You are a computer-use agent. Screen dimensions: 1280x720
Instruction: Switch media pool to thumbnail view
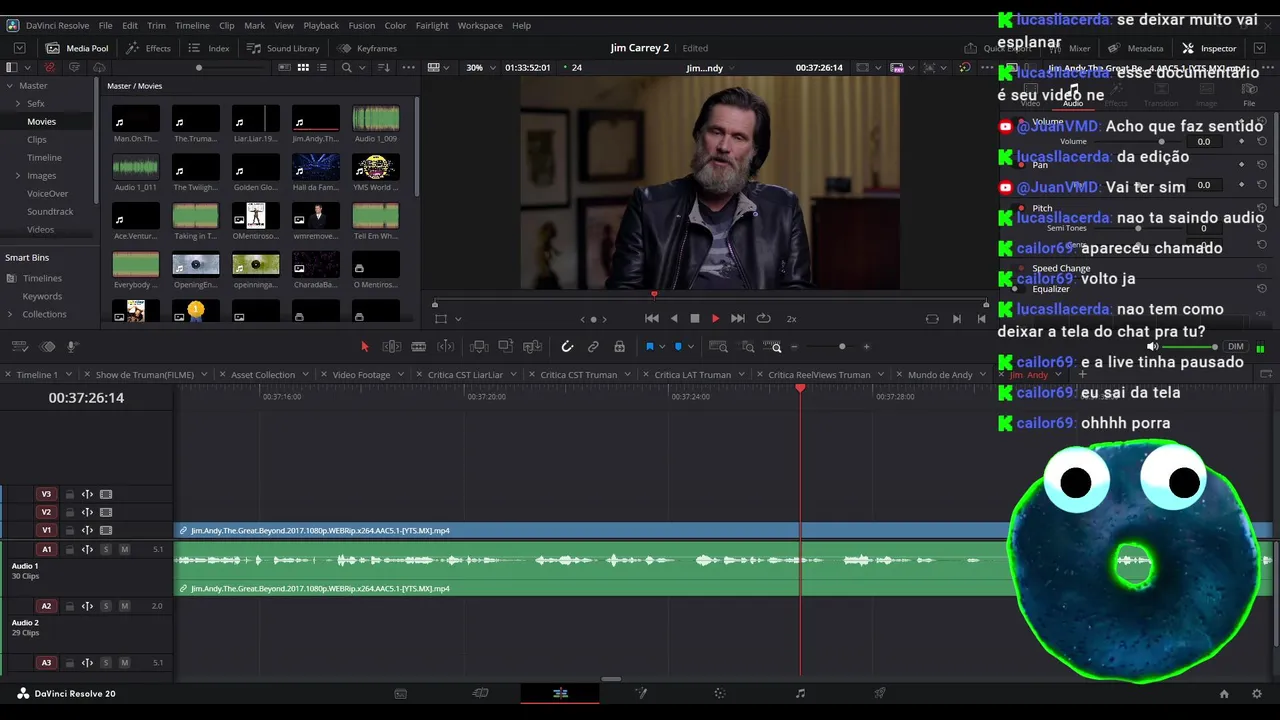tap(303, 67)
